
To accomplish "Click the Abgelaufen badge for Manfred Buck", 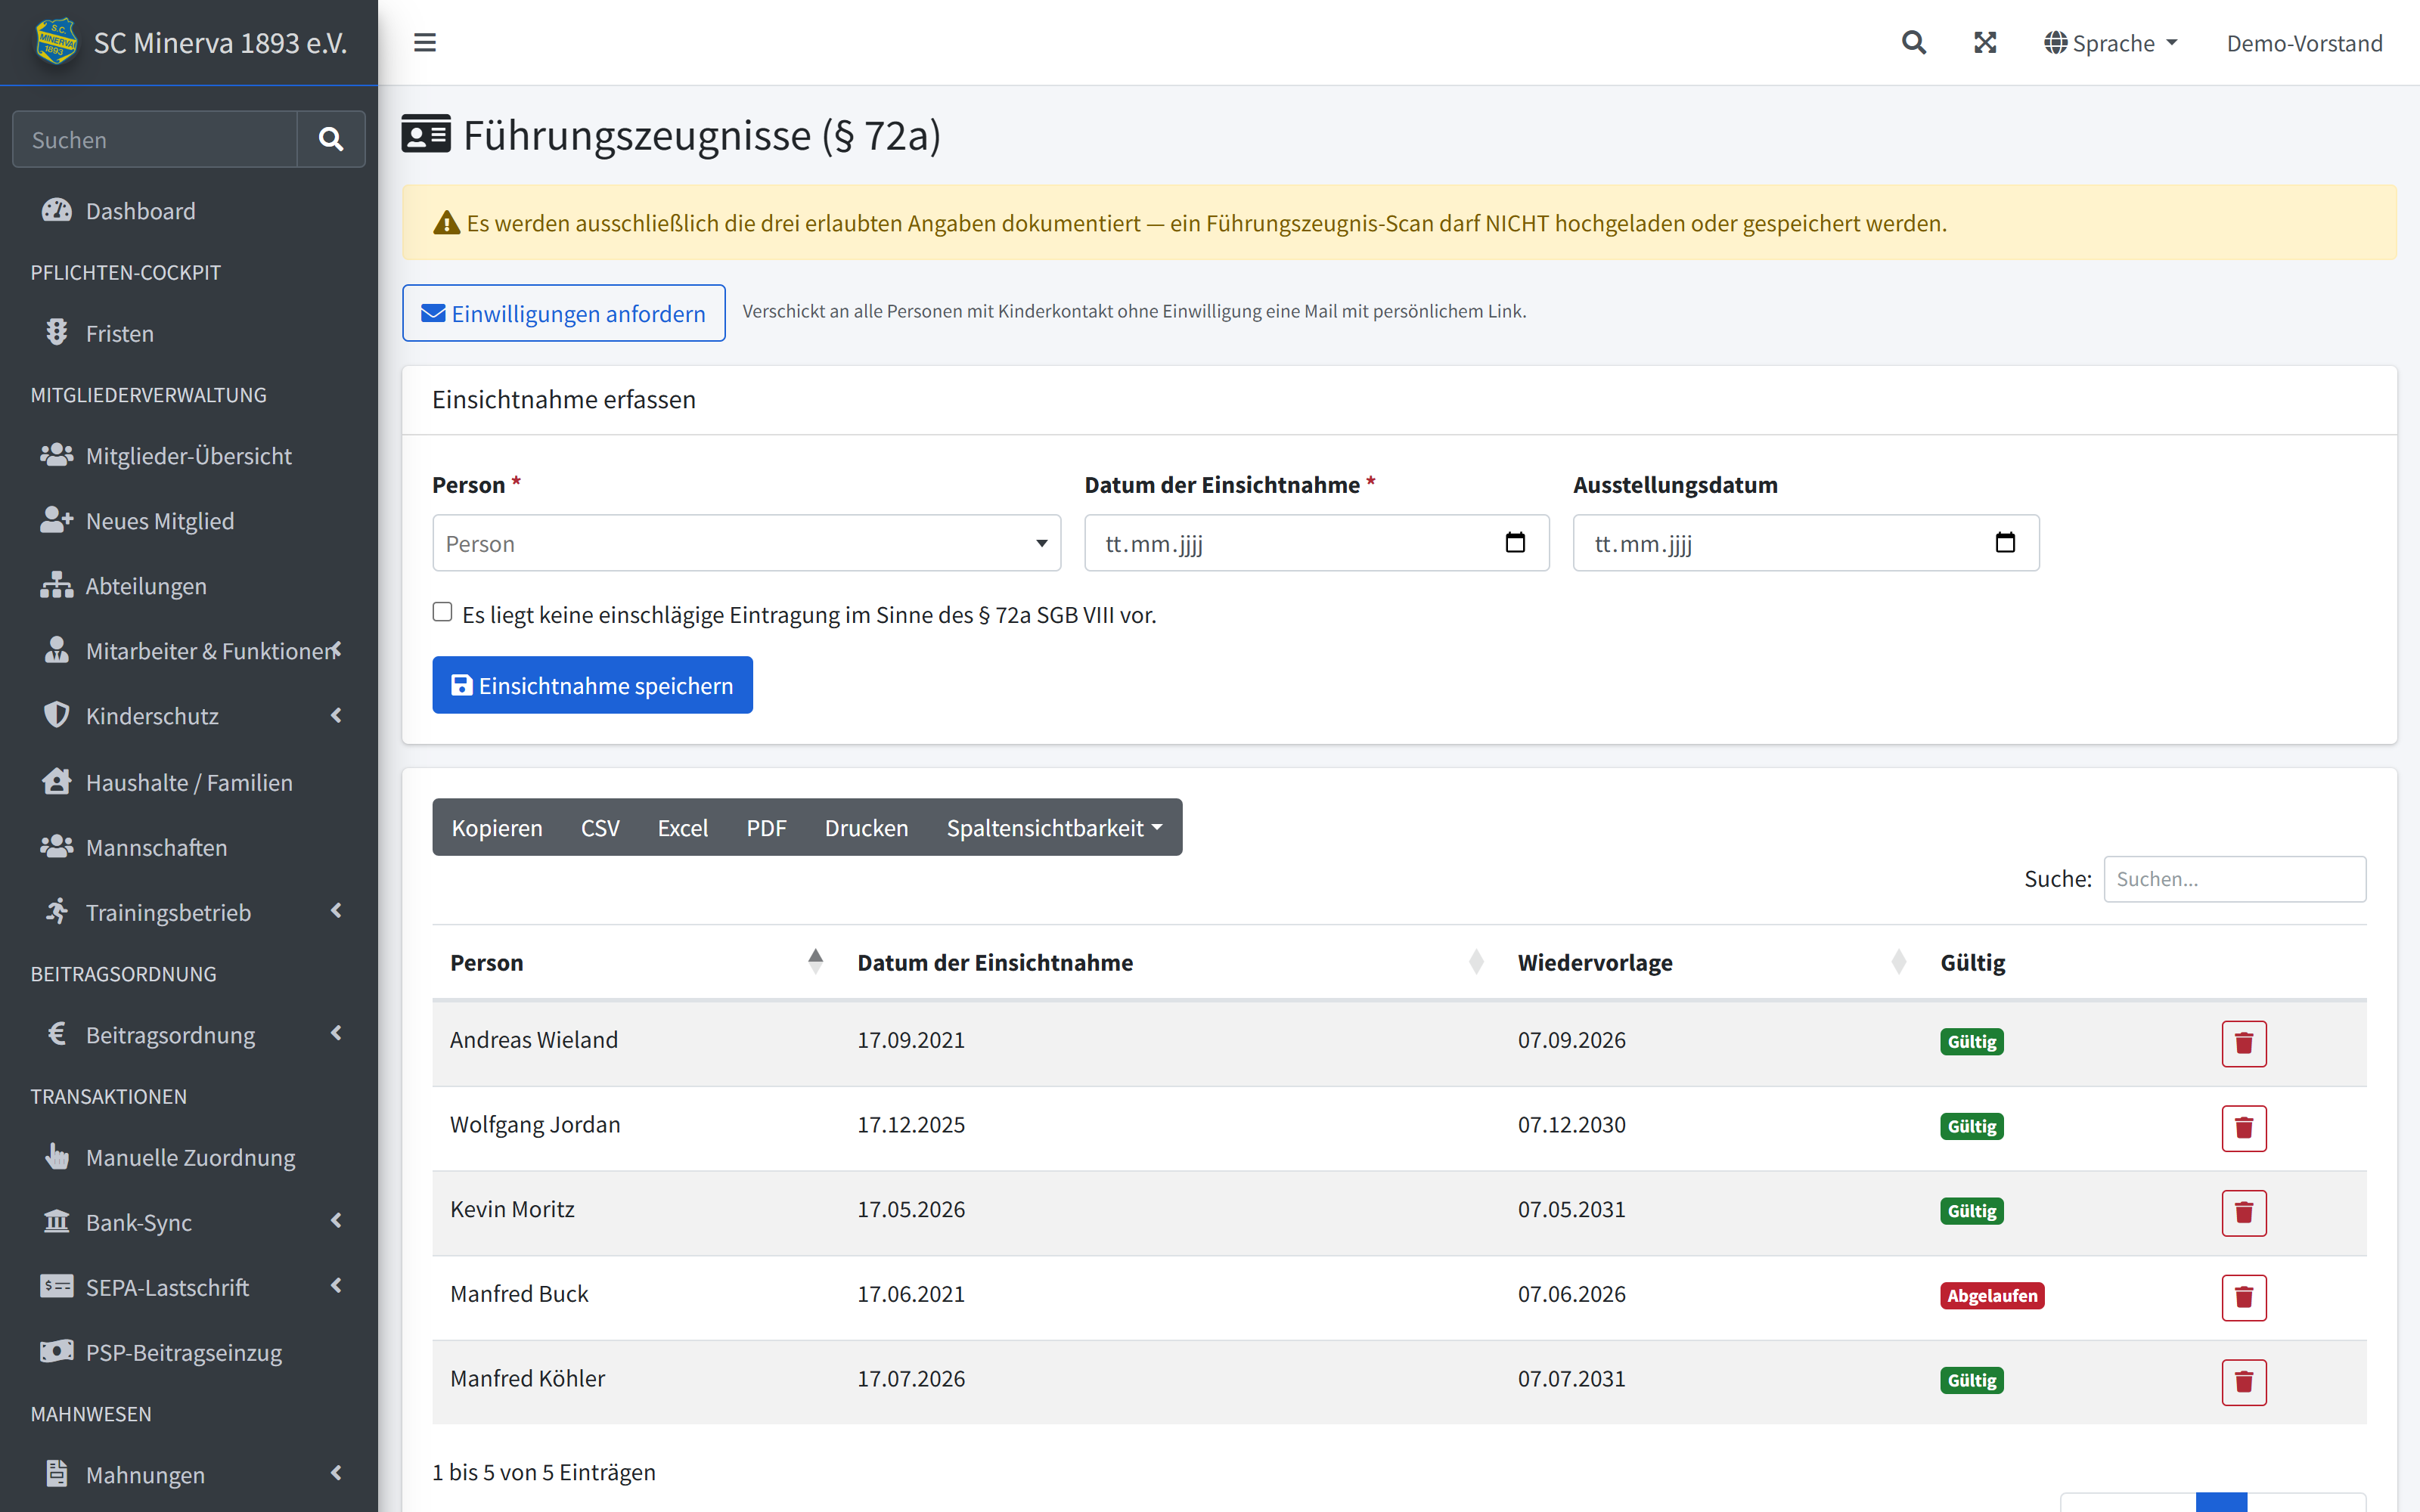I will (x=1992, y=1296).
